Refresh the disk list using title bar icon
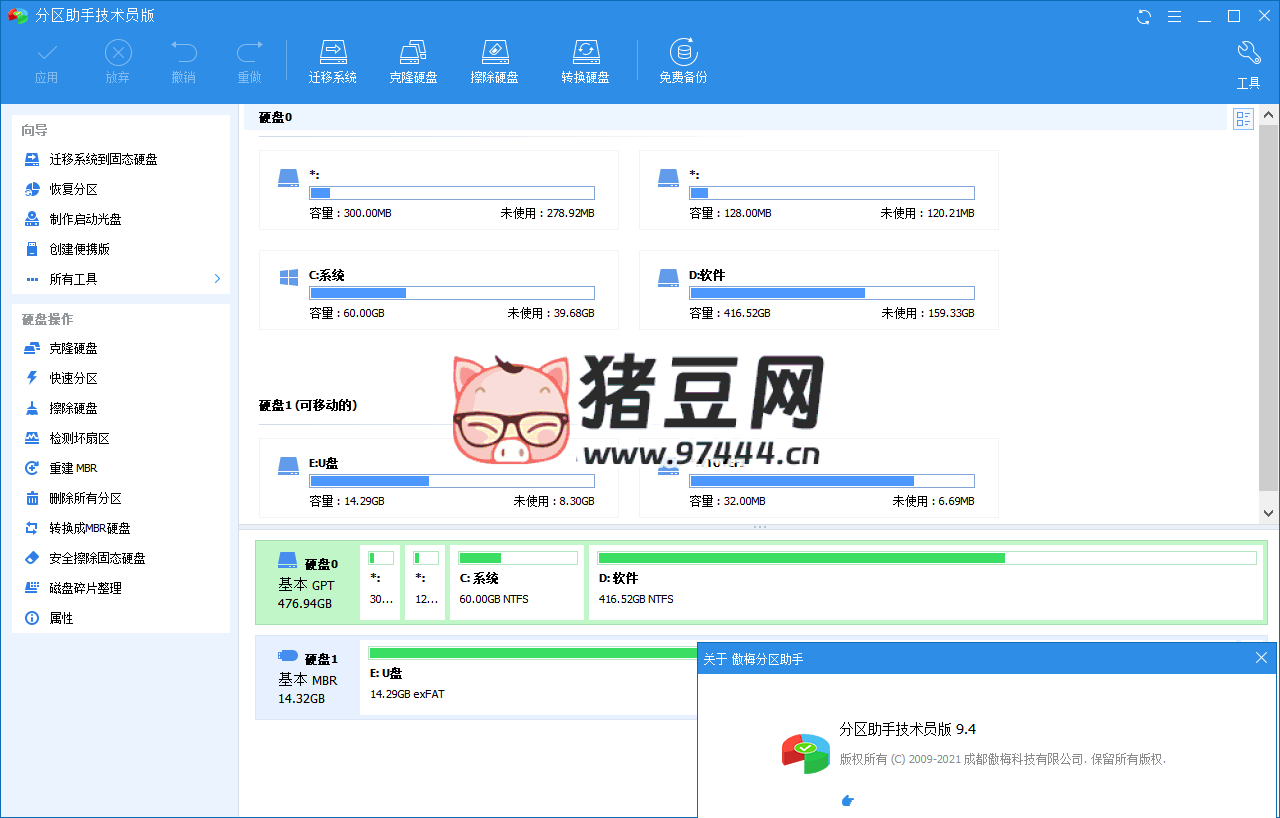Image resolution: width=1280 pixels, height=818 pixels. pyautogui.click(x=1143, y=16)
